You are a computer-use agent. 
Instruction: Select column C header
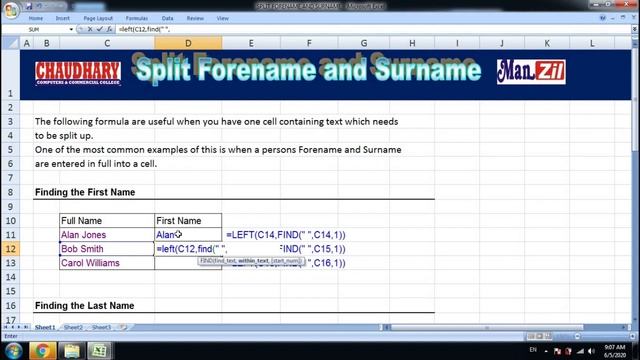tap(107, 43)
